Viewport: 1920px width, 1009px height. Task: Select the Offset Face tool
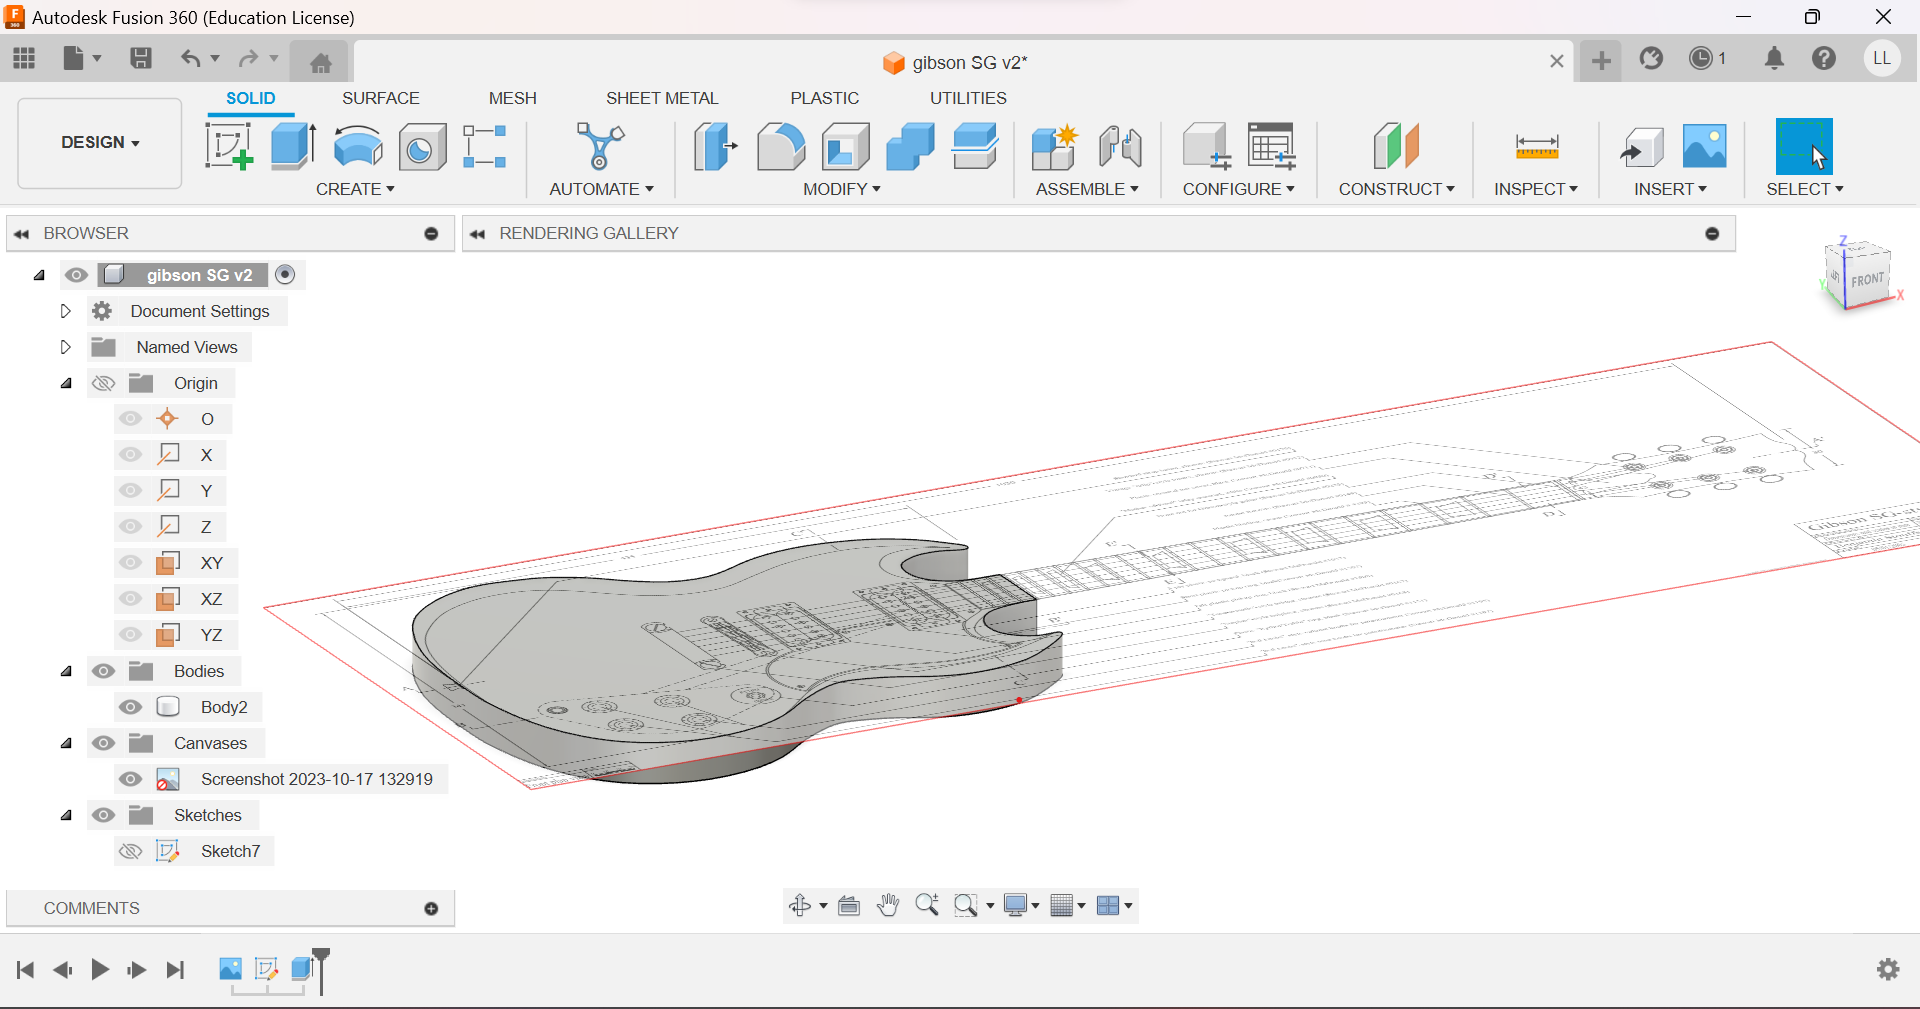coord(975,146)
